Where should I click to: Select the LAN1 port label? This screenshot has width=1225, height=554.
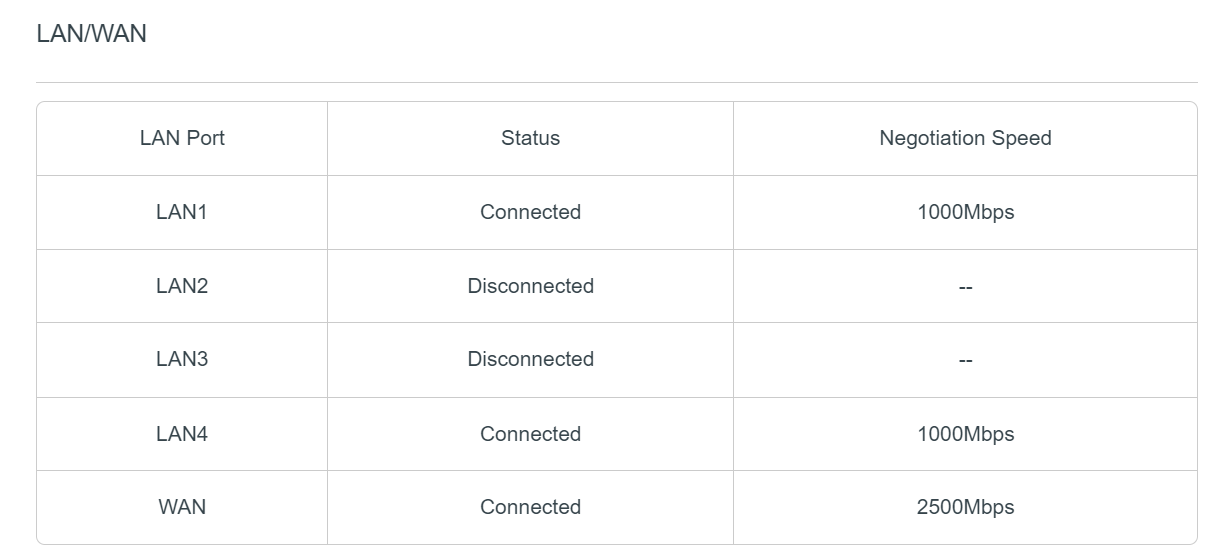[x=182, y=212]
